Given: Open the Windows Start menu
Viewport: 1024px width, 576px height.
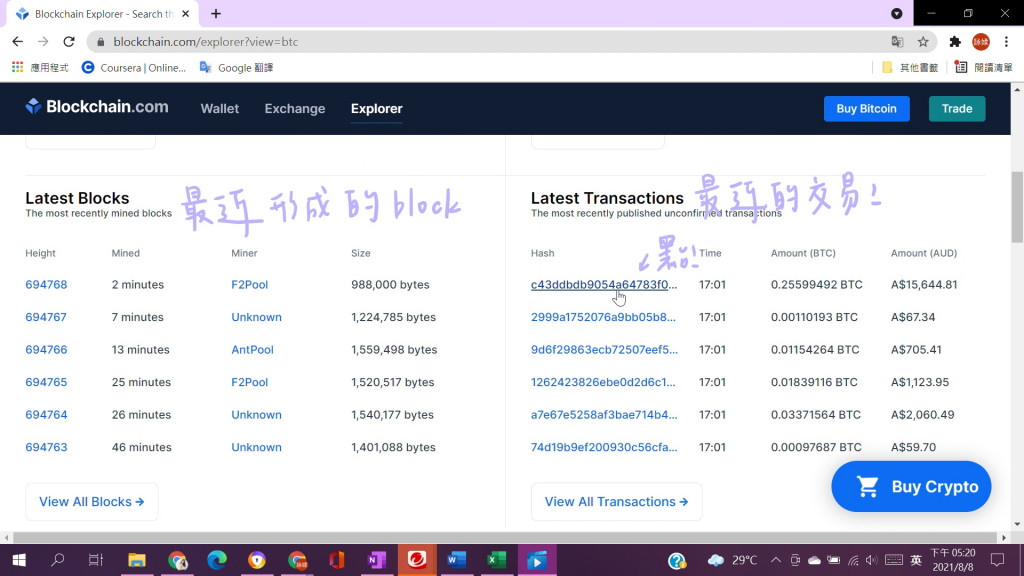Looking at the screenshot, I should pyautogui.click(x=18, y=560).
